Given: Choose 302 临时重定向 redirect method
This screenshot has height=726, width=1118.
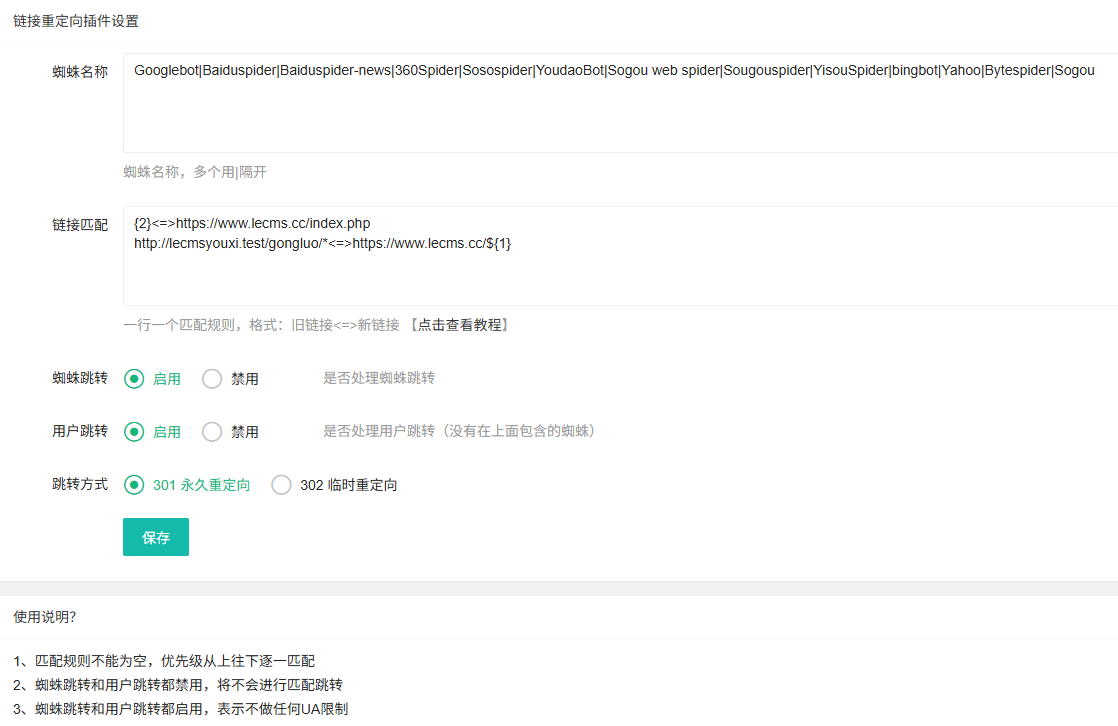Looking at the screenshot, I should coord(282,485).
